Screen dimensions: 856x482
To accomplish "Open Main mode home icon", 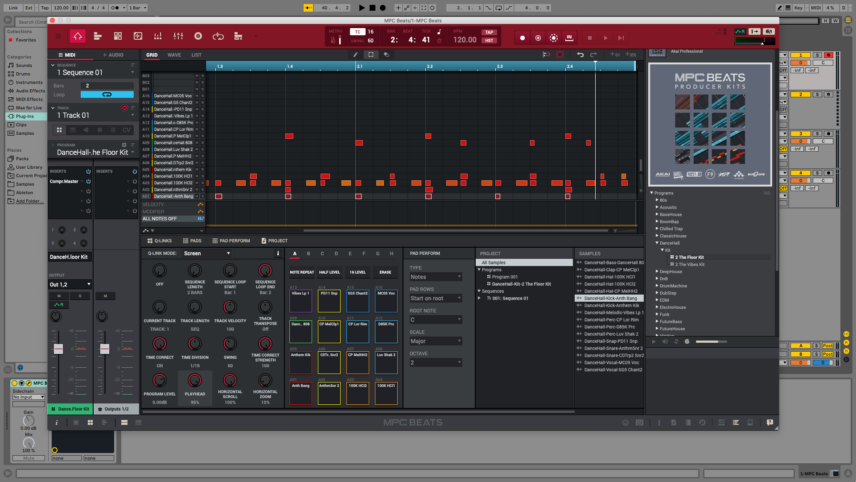I will click(x=77, y=37).
